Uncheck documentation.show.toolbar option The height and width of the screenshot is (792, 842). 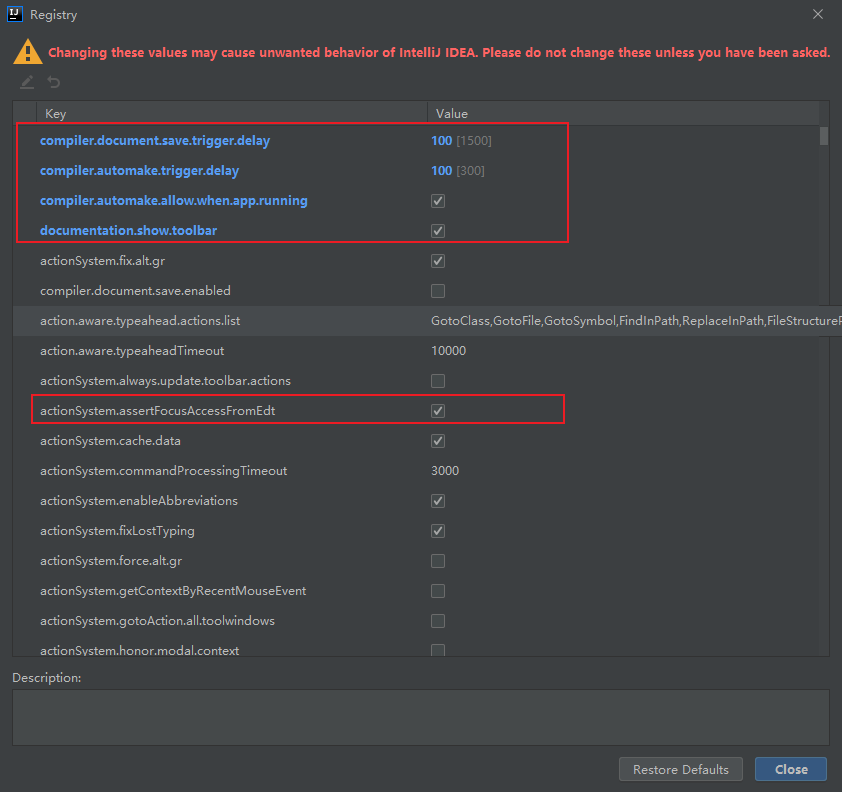pyautogui.click(x=438, y=231)
